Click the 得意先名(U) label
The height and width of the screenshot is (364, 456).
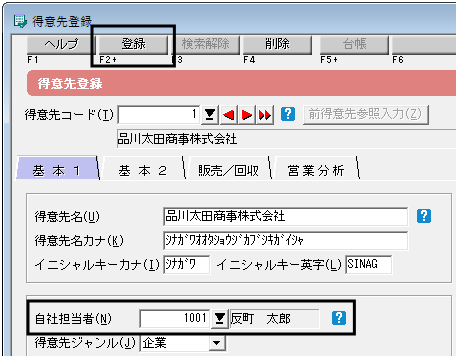[x=67, y=217]
